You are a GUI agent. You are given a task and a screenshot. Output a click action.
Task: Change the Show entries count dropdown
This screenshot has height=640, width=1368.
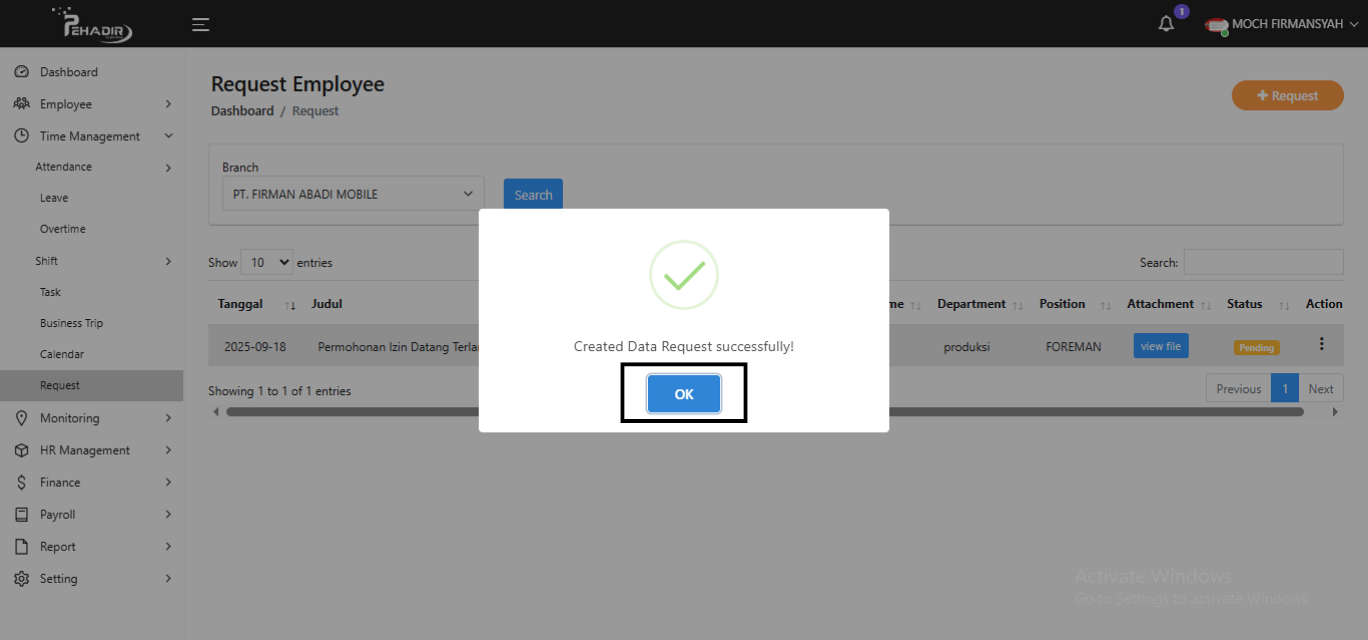(266, 262)
